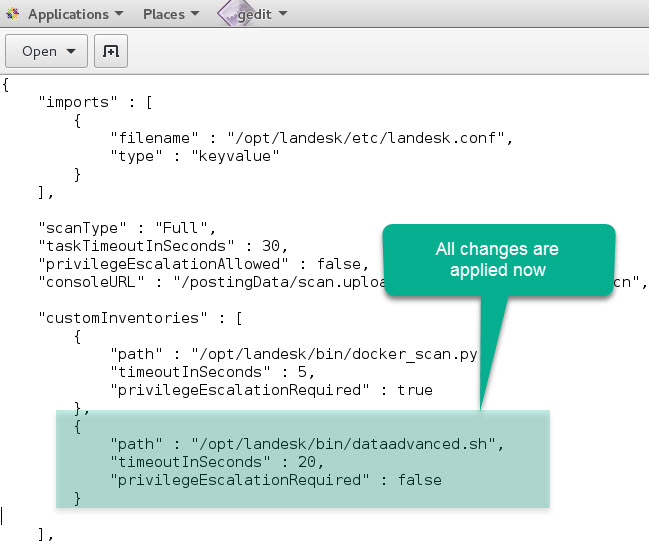
Task: Expand the gedit application menu
Action: point(266,14)
